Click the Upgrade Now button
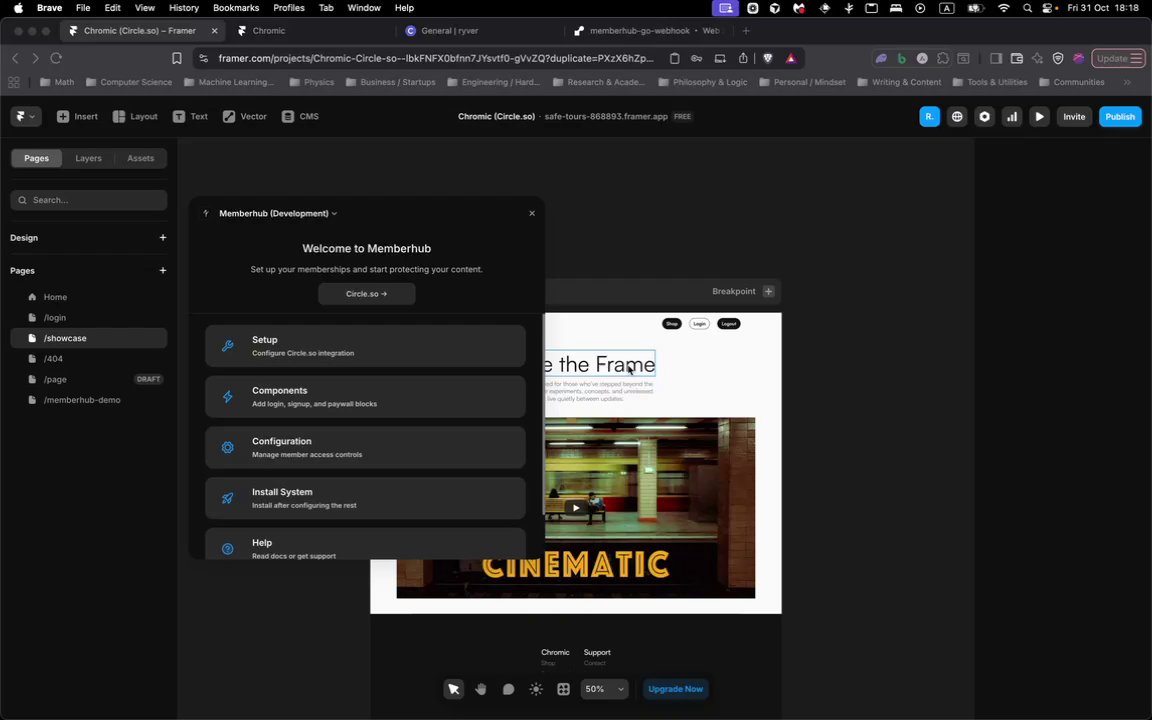 click(x=675, y=689)
